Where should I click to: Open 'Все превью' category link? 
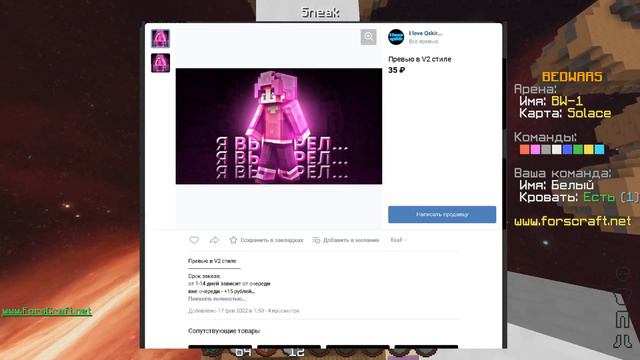point(423,41)
